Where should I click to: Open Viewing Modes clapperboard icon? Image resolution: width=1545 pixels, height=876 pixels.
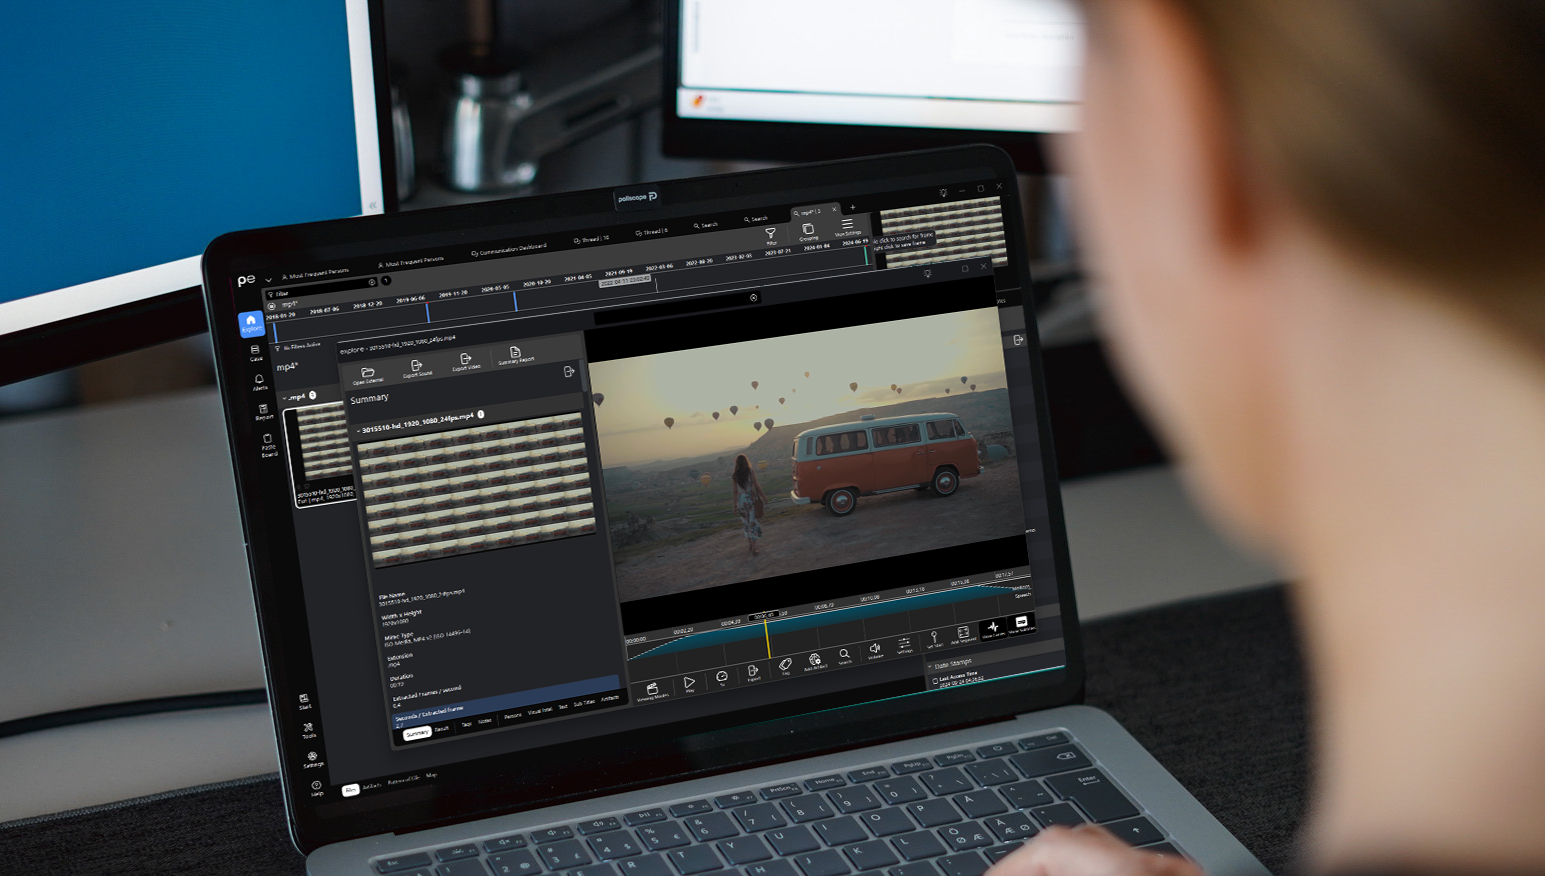[x=652, y=690]
